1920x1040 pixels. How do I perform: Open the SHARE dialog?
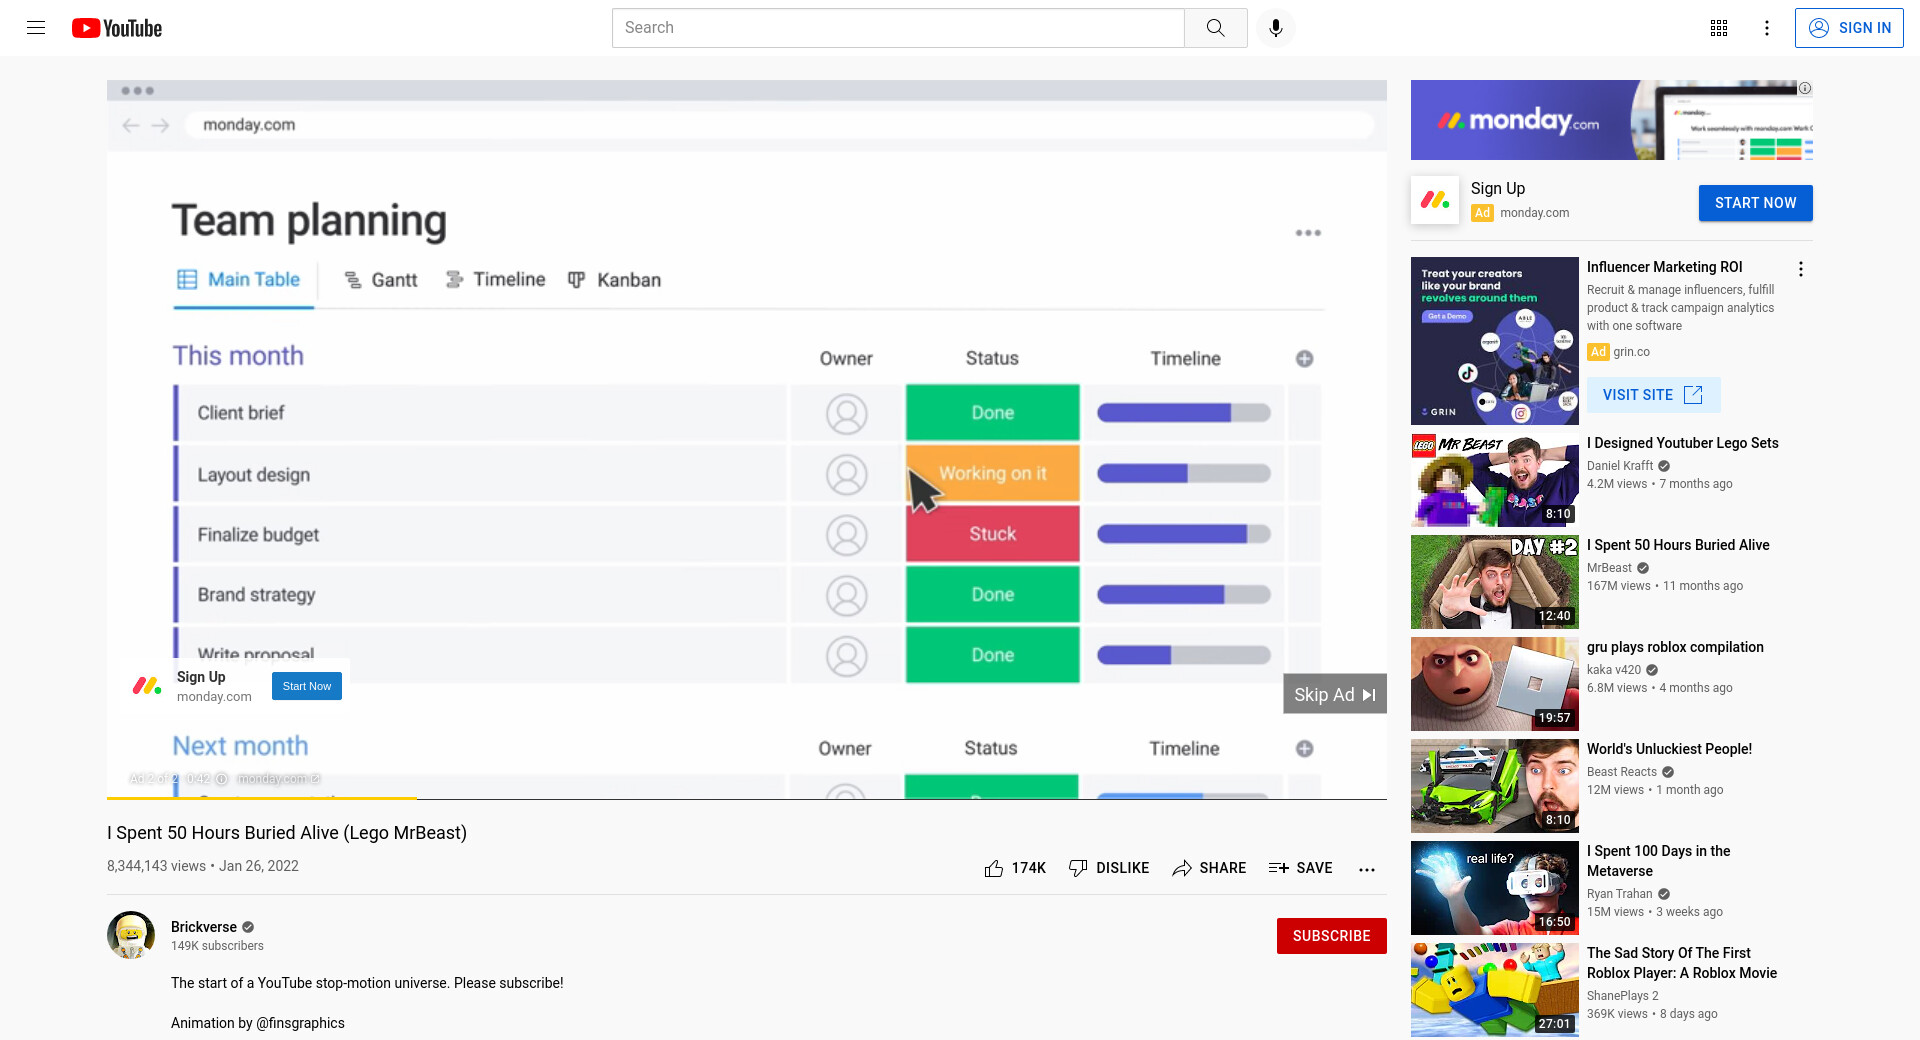point(1209,868)
